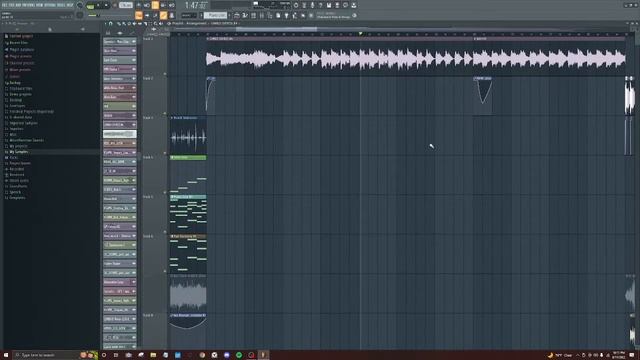Open the playlist options menu arrow

click(x=106, y=24)
